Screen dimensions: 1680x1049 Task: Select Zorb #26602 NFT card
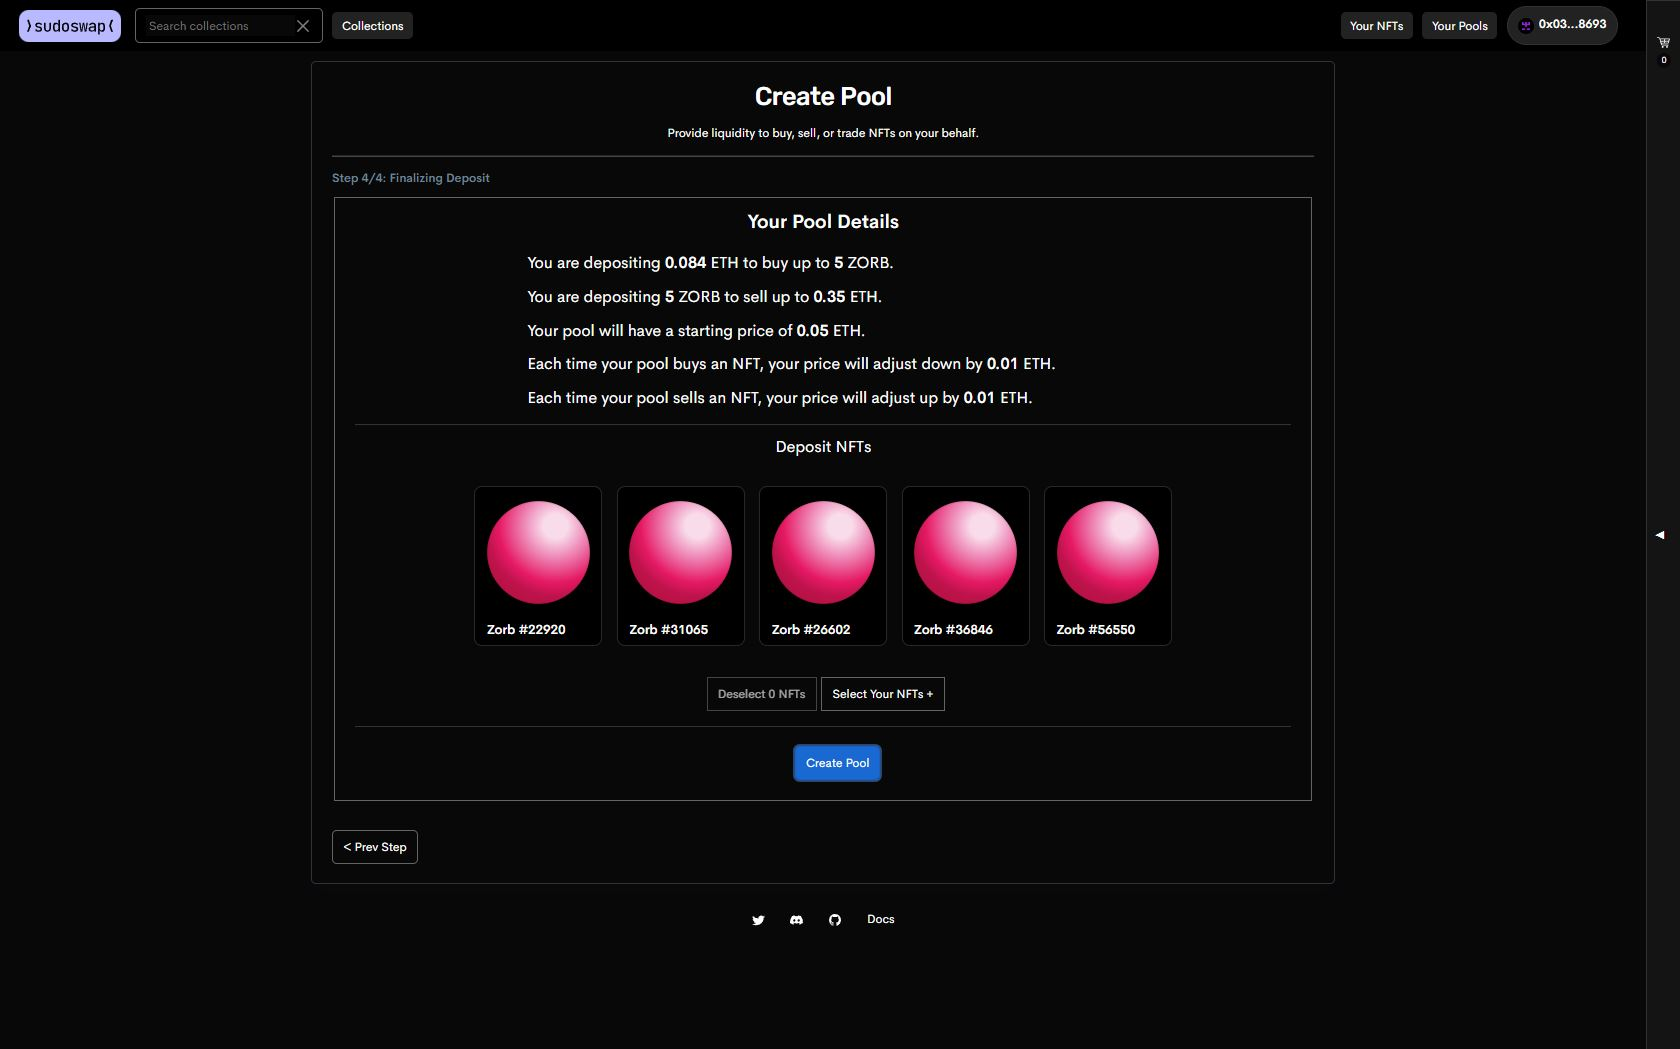pos(823,566)
